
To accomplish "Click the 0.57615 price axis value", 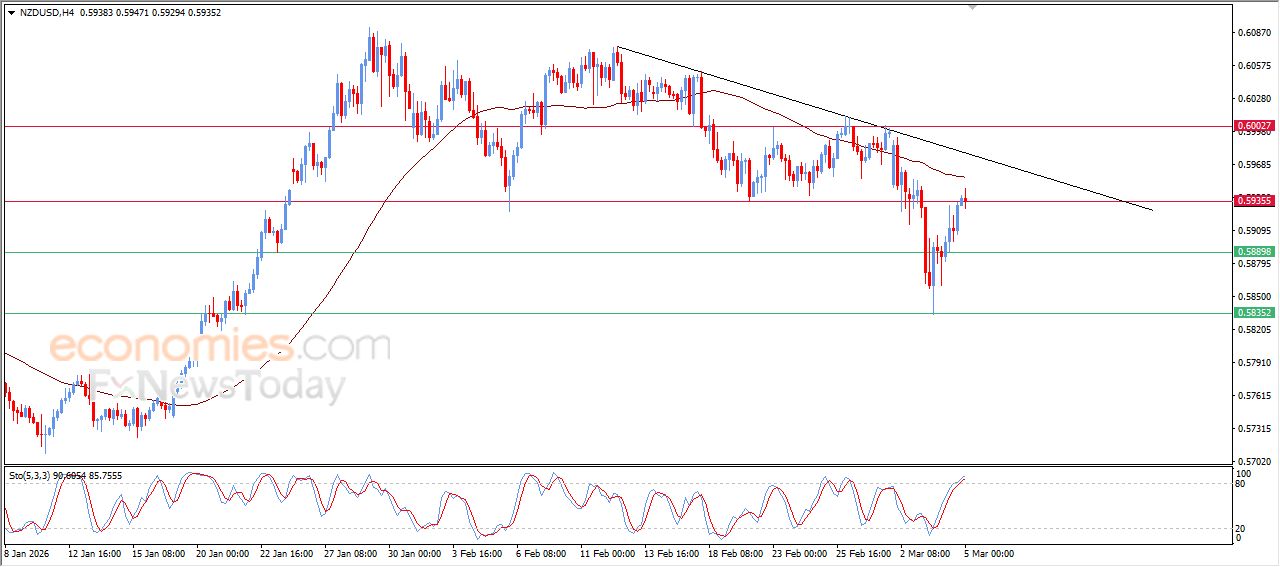I will point(1253,396).
